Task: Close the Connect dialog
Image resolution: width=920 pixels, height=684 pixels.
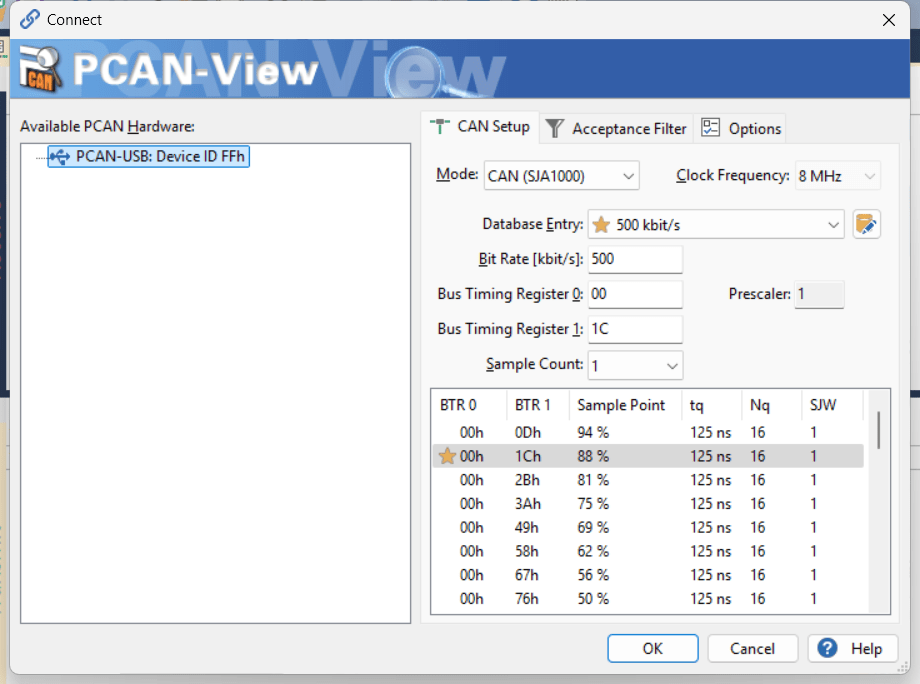Action: point(888,20)
